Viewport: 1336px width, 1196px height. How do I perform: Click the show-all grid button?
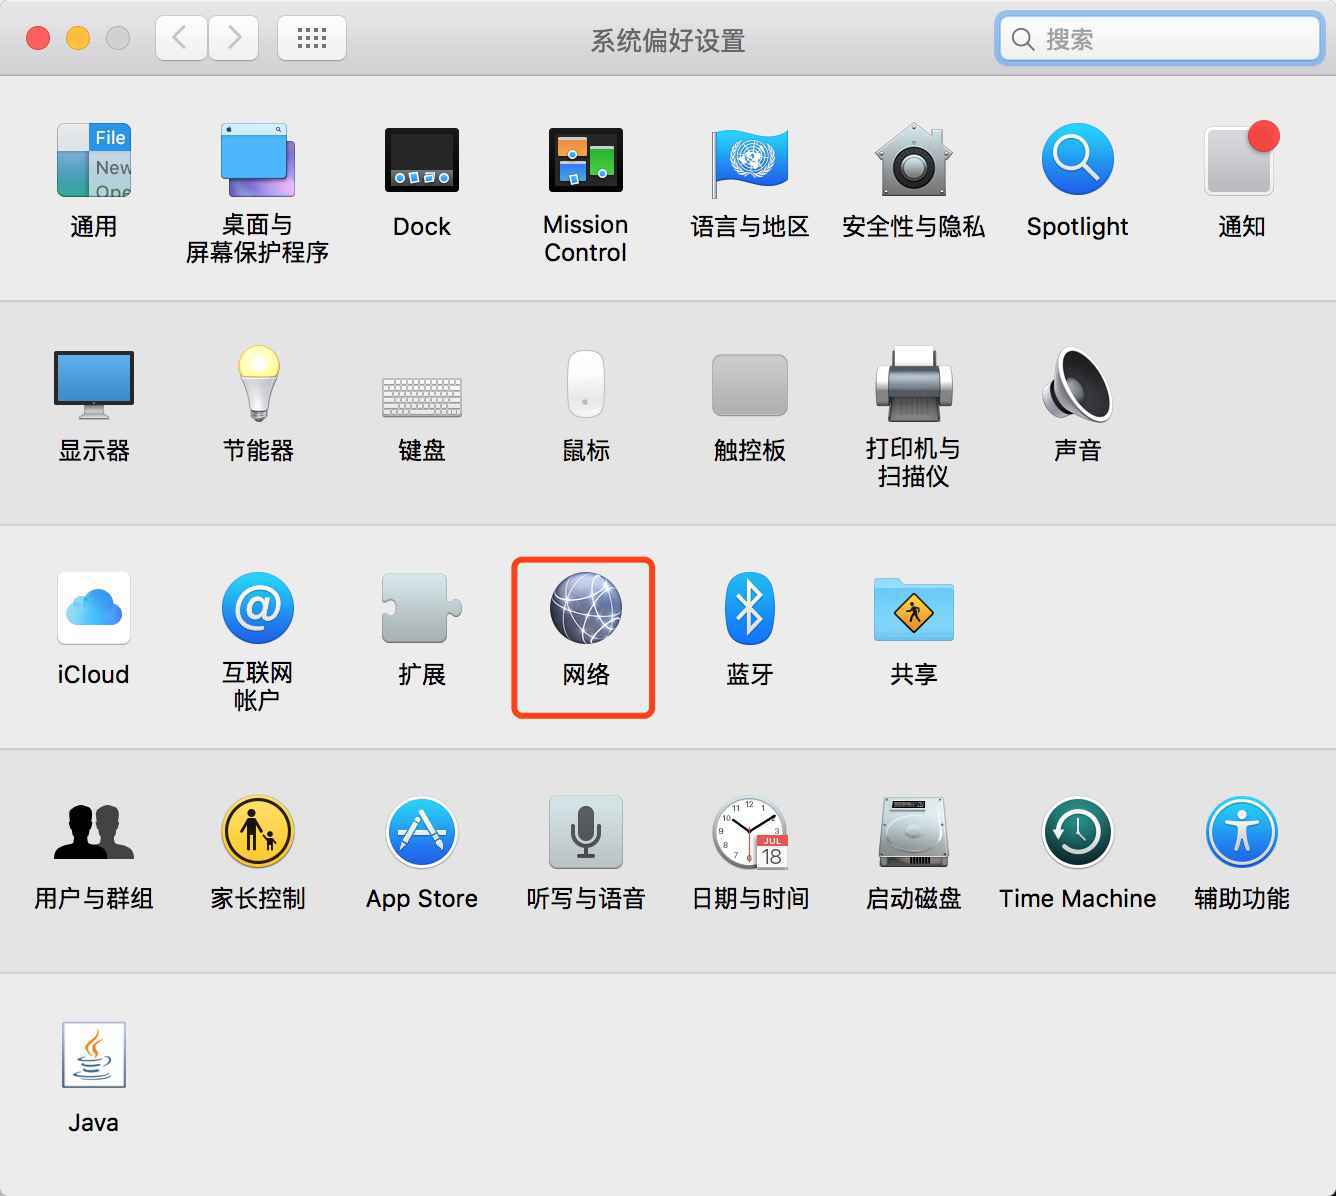[x=312, y=38]
